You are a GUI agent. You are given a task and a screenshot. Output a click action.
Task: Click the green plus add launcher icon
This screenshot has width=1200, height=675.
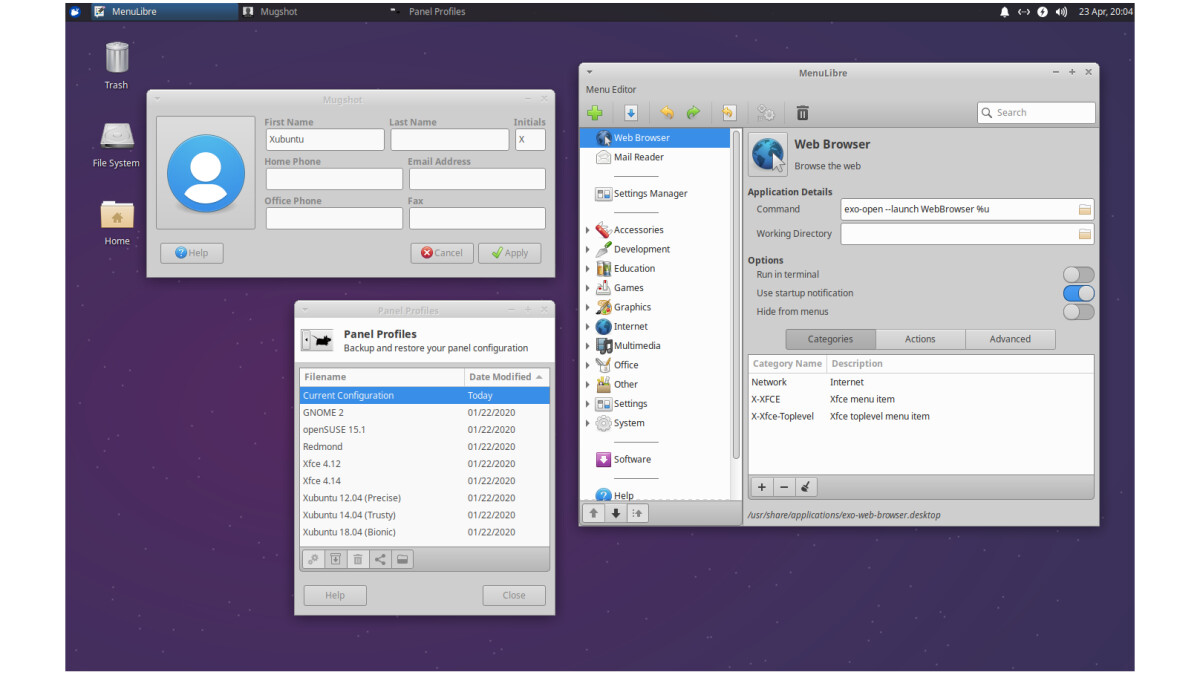tap(595, 113)
